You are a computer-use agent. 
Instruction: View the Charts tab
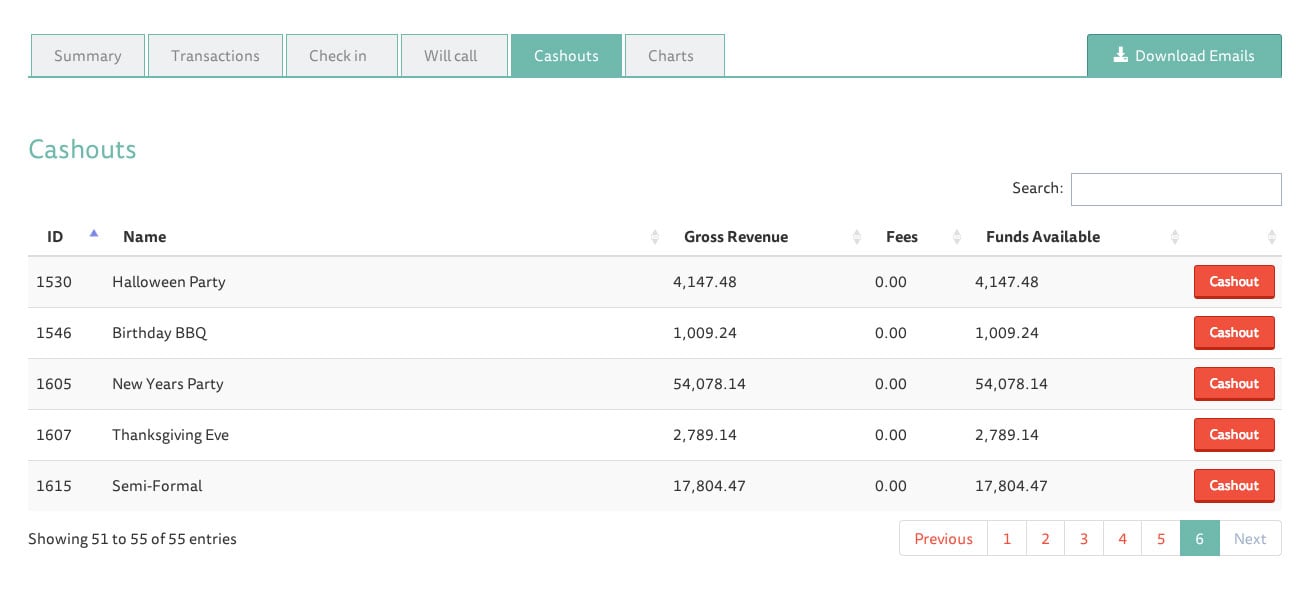tap(670, 56)
